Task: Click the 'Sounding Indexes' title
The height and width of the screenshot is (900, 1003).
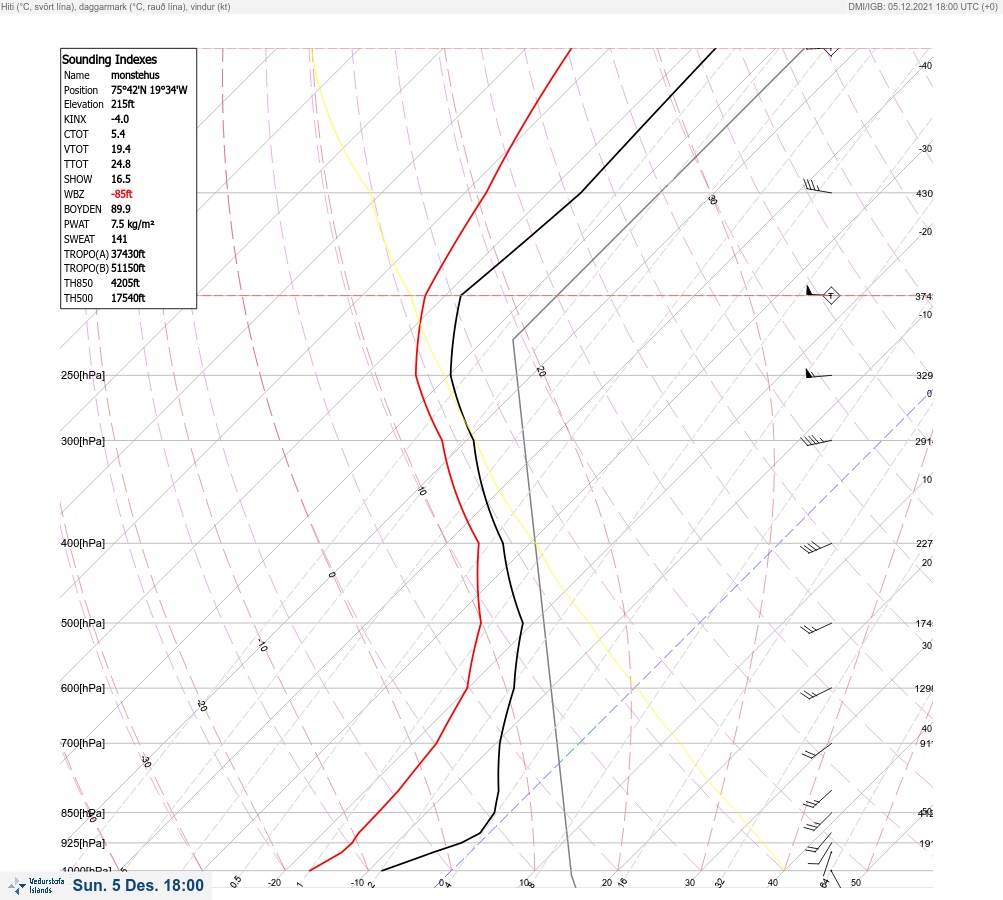Action: (x=109, y=59)
